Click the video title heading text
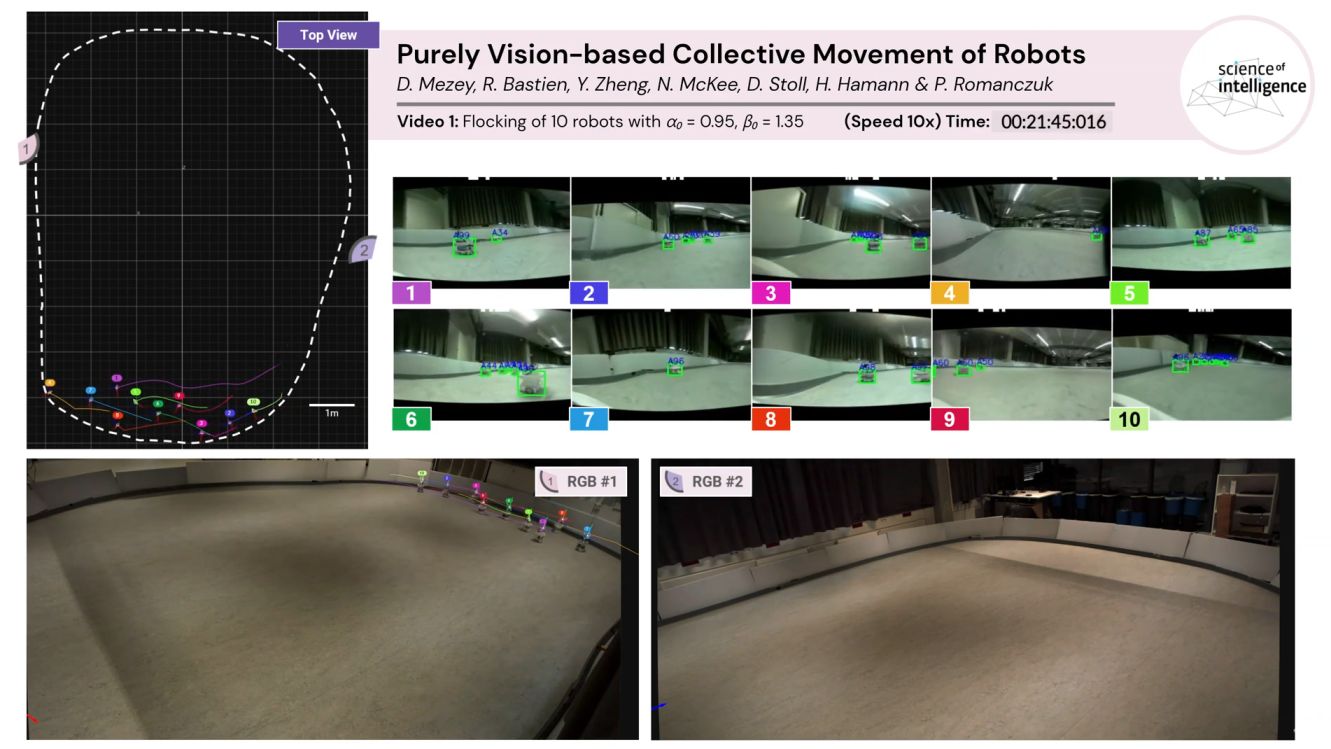Image resolution: width=1331 pixels, height=749 pixels. tap(741, 54)
